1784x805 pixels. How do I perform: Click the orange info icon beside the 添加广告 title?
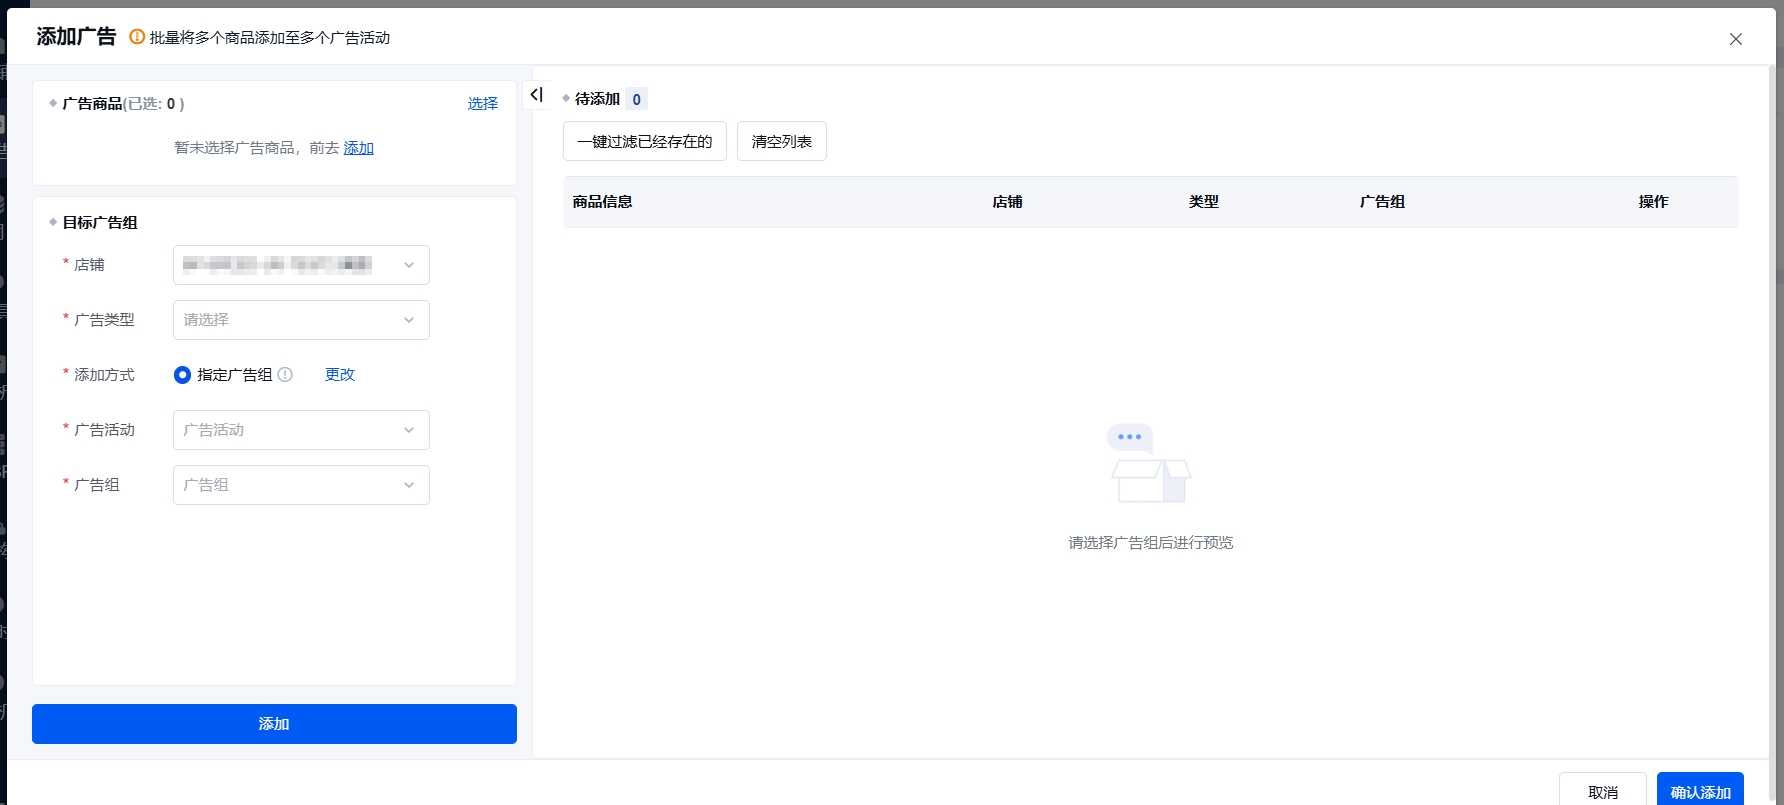[x=137, y=37]
